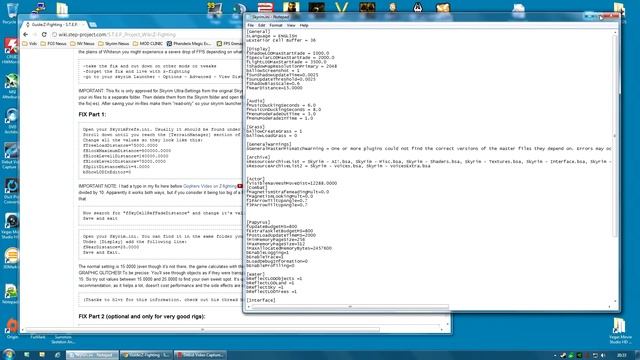Viewport: 640px width, 360px height.
Task: Click the [Display] section header text in Notepad
Action: [x=258, y=49]
